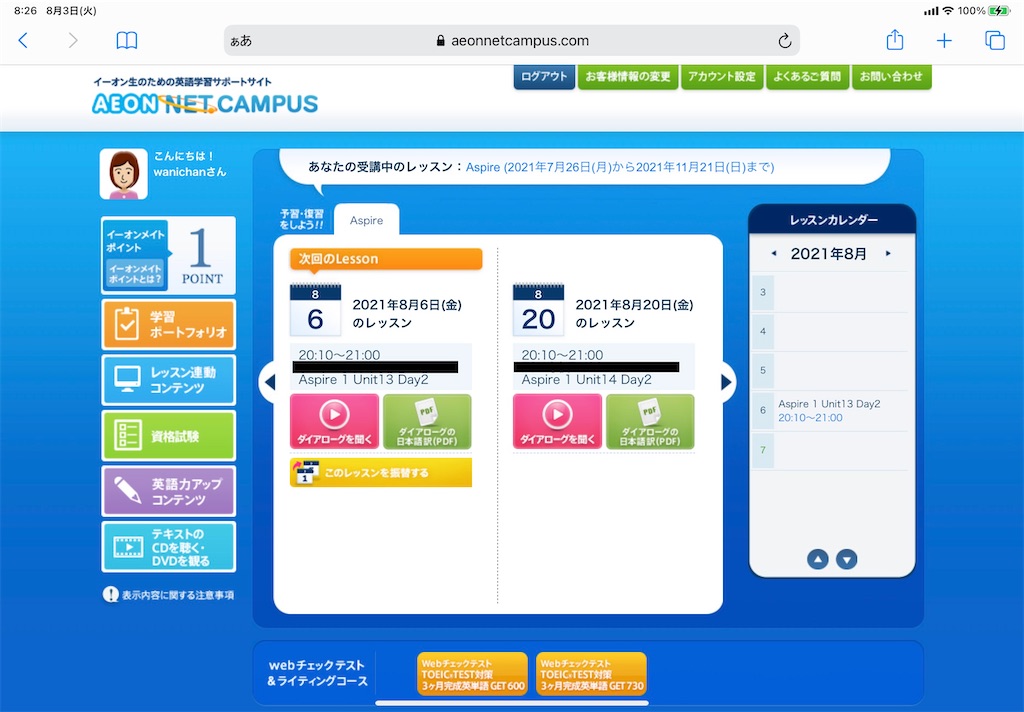Show next lessons with right carousel arrow
Viewport: 1024px width, 712px height.
click(x=726, y=382)
